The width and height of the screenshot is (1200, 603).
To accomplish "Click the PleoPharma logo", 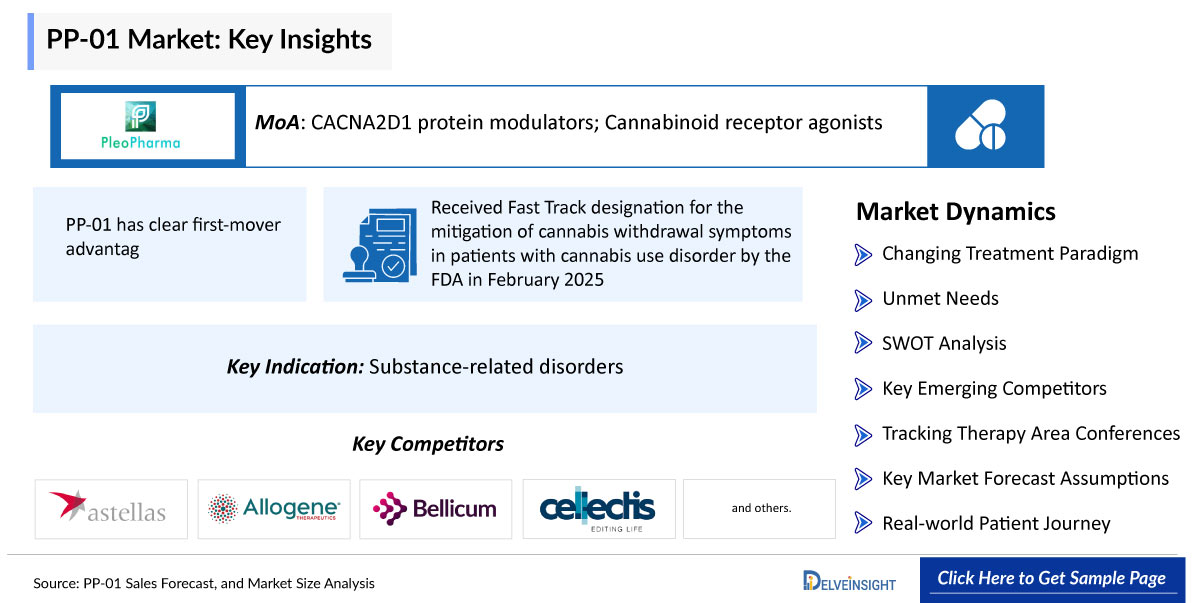I will point(147,126).
